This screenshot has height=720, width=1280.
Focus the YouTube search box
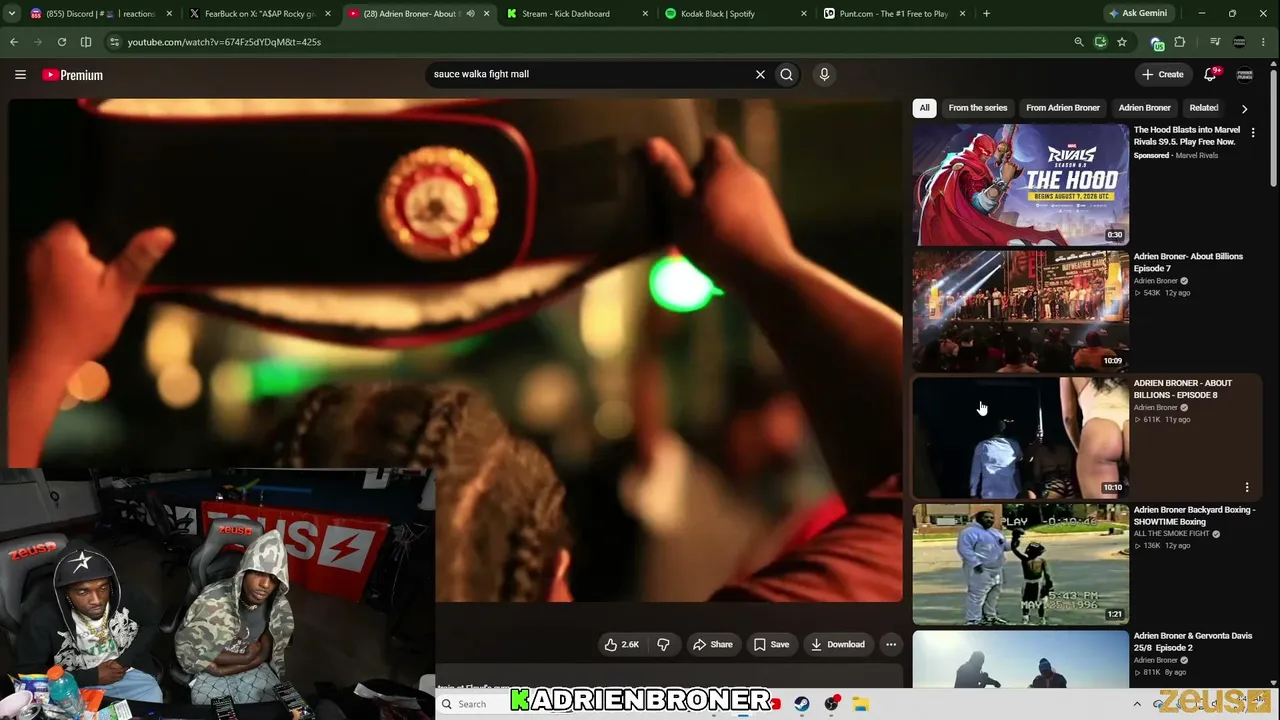click(590, 74)
